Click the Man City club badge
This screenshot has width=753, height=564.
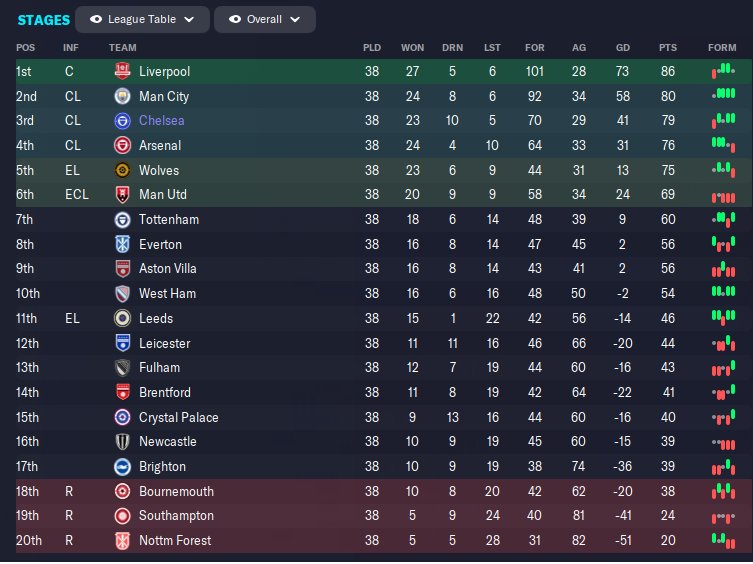pyautogui.click(x=123, y=97)
